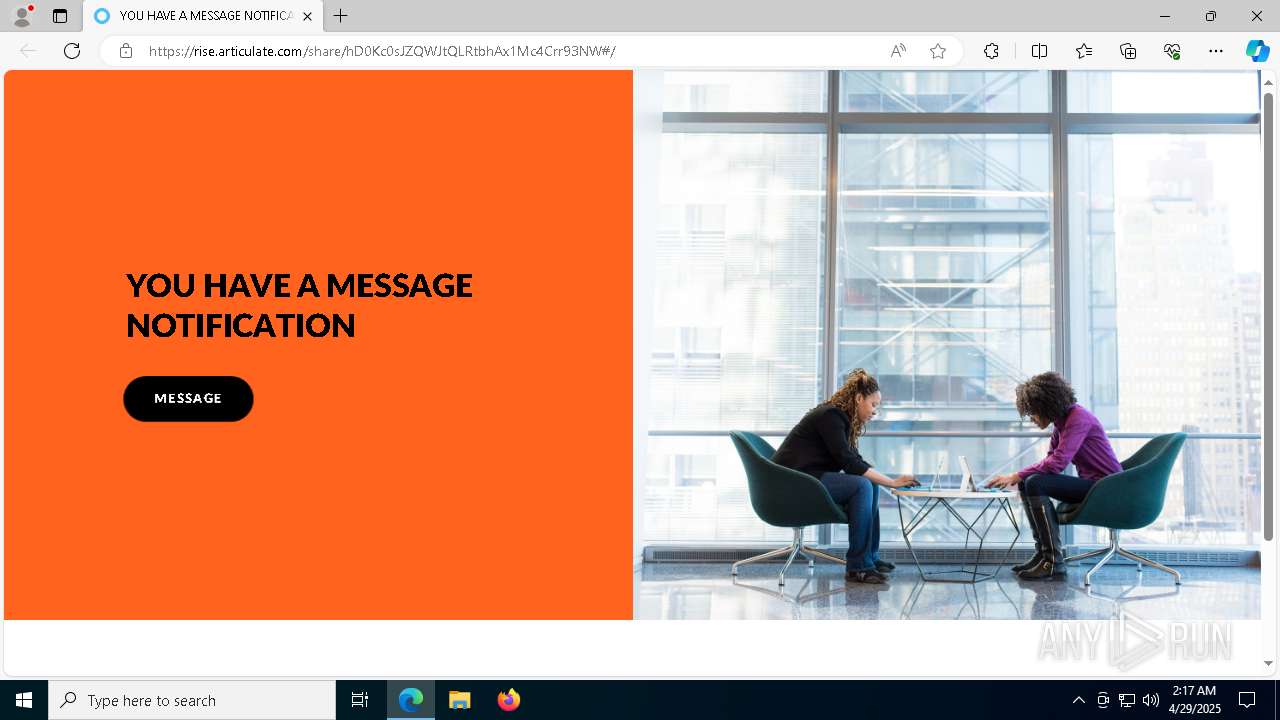
Task: Open the Copilot sidebar icon
Action: tap(1257, 51)
